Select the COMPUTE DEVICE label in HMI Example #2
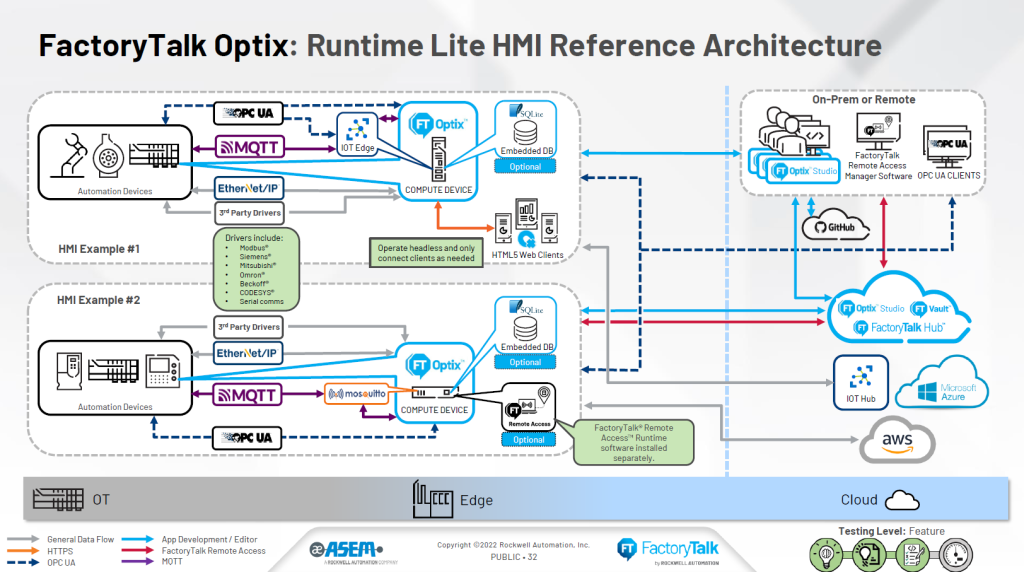This screenshot has width=1024, height=572. [434, 410]
